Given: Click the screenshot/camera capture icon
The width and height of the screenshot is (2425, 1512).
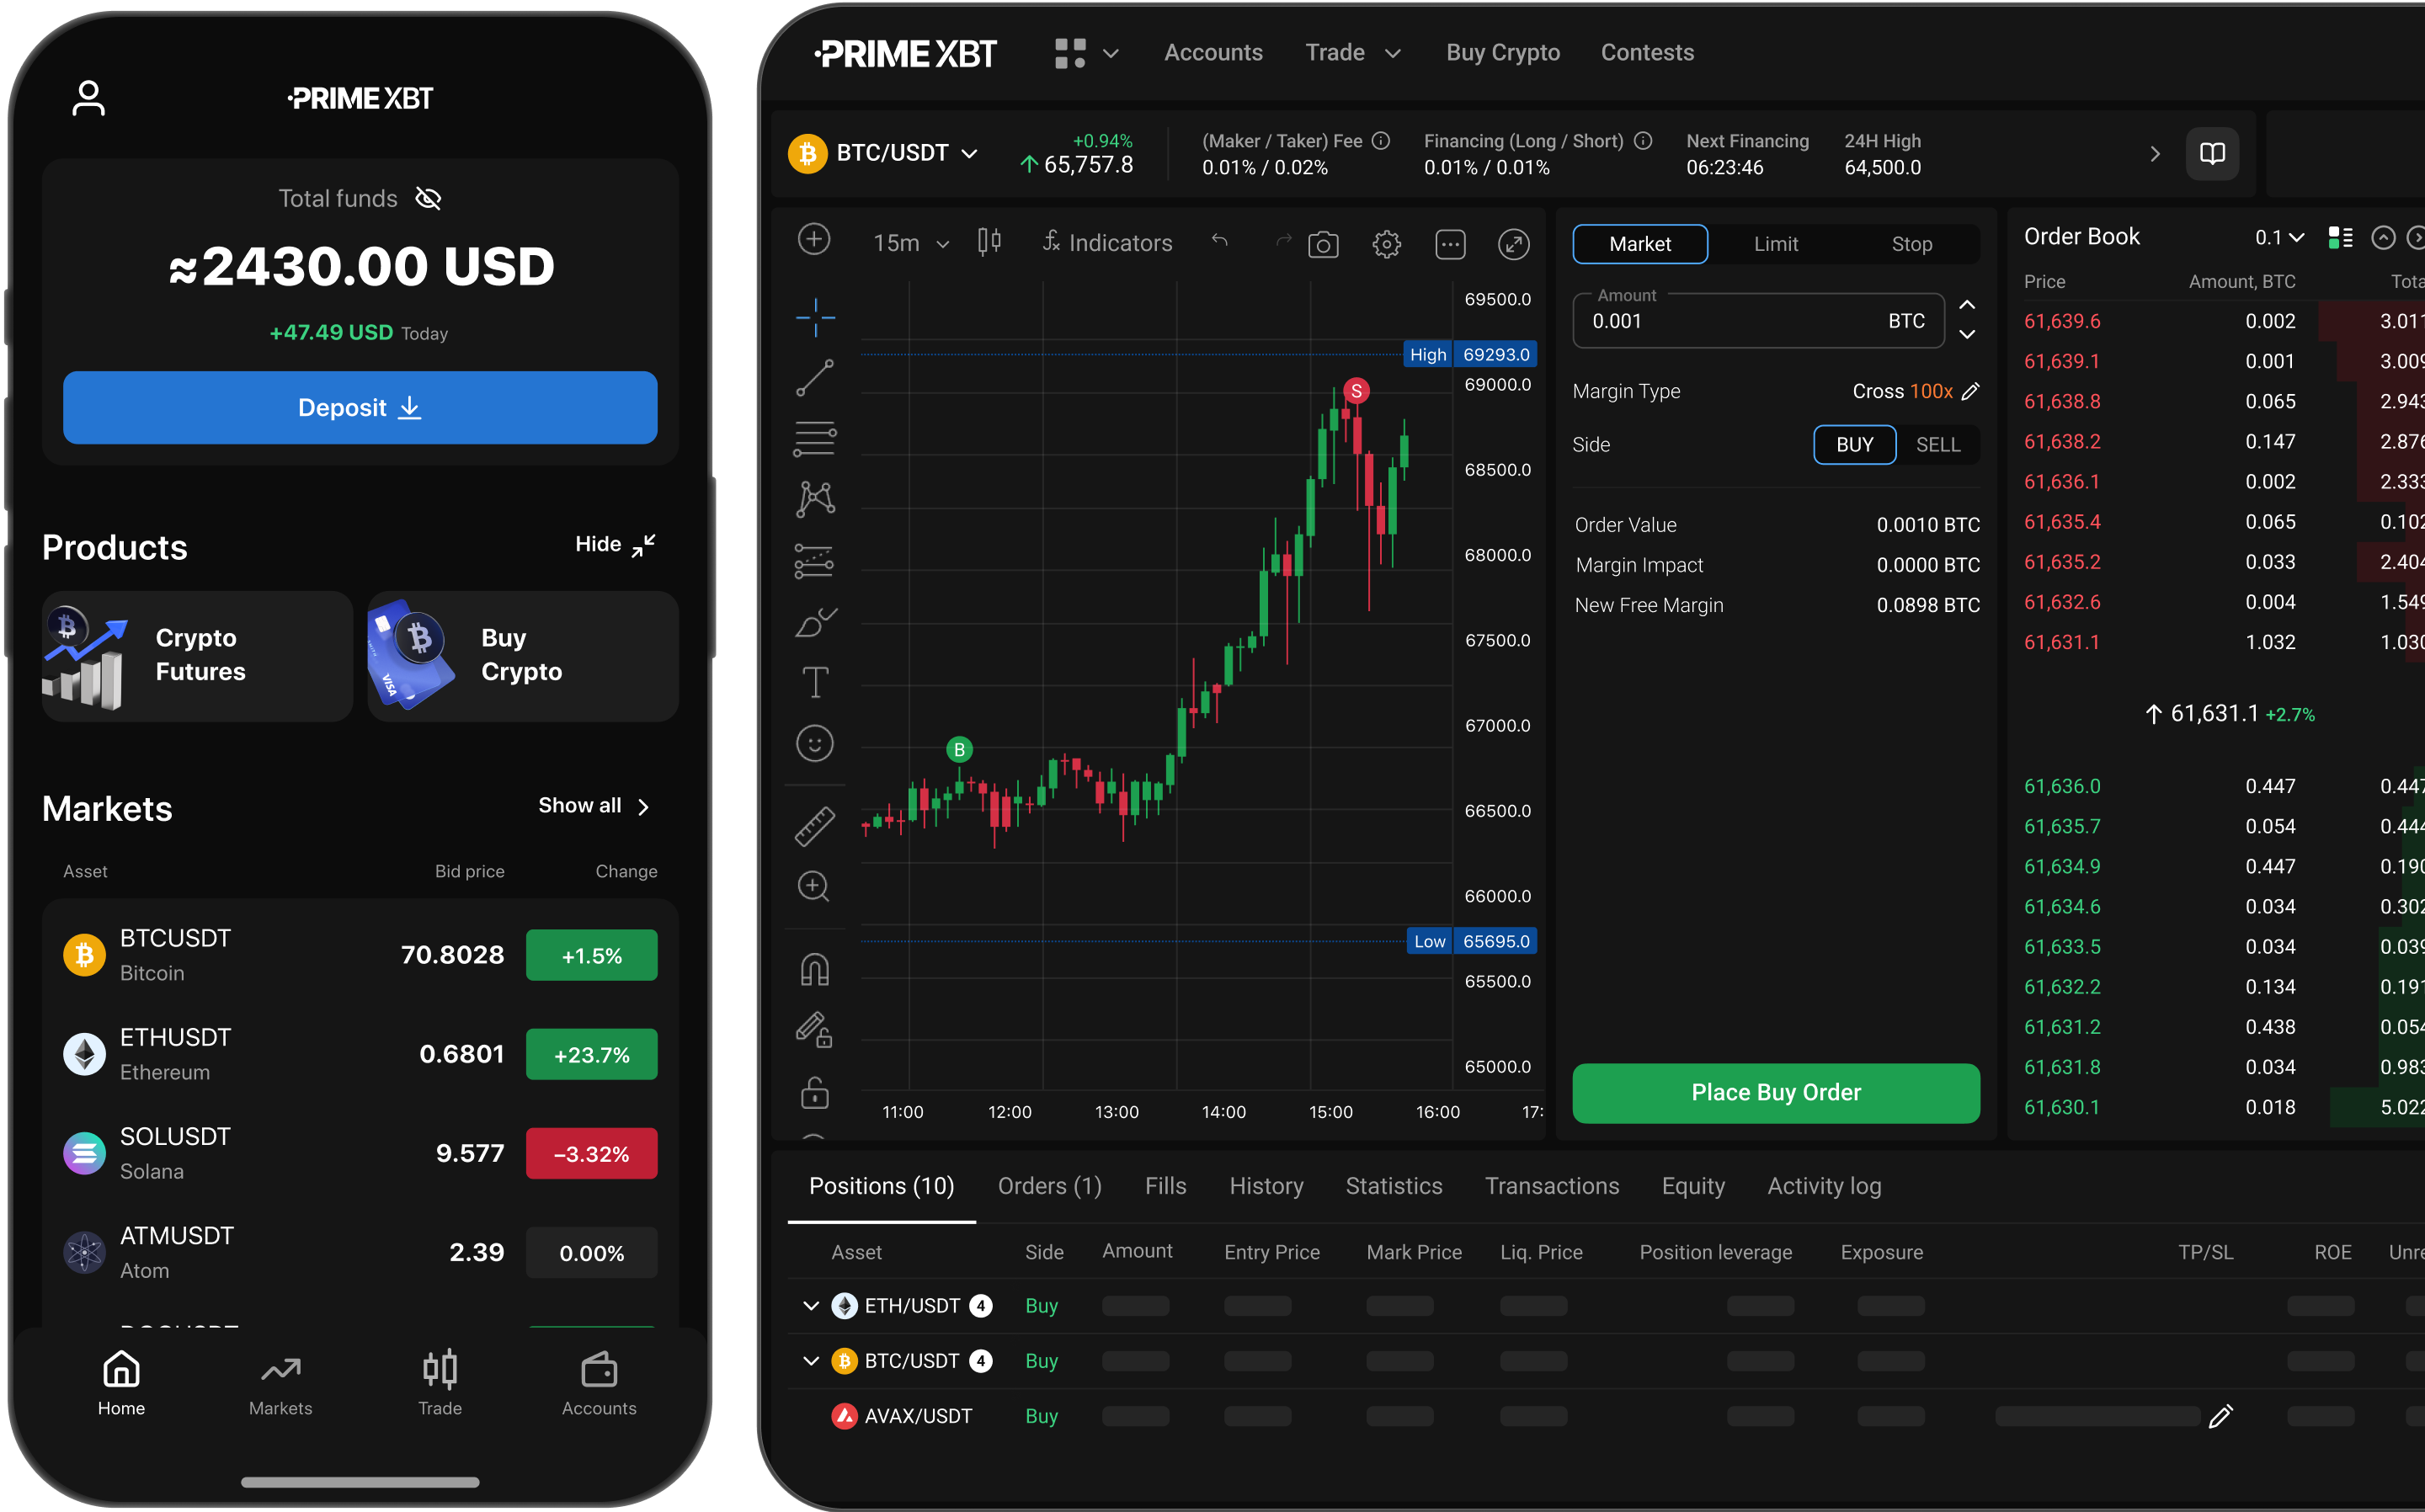Looking at the screenshot, I should click(x=1322, y=242).
